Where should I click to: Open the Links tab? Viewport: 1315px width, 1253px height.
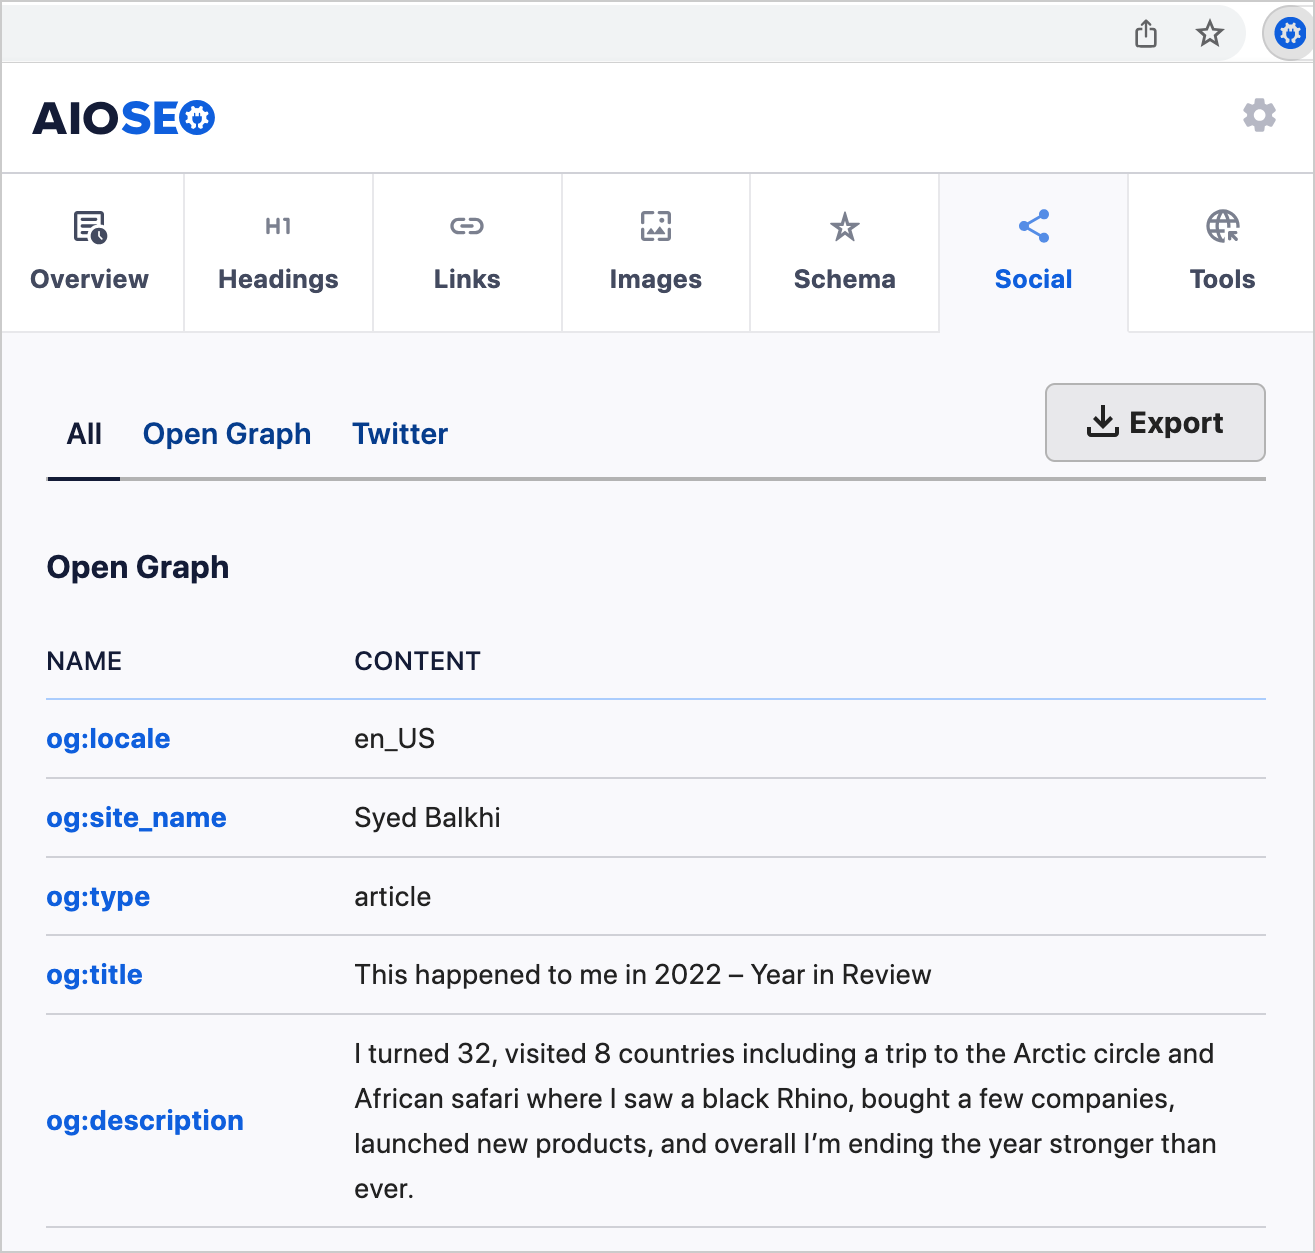467,252
